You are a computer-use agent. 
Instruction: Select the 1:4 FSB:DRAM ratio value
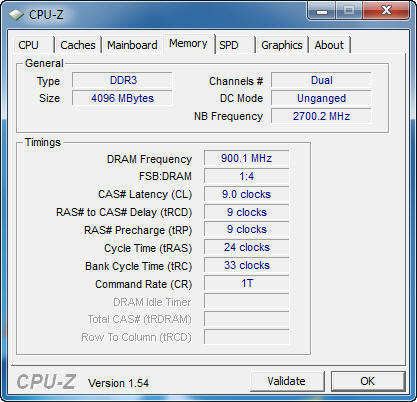247,176
